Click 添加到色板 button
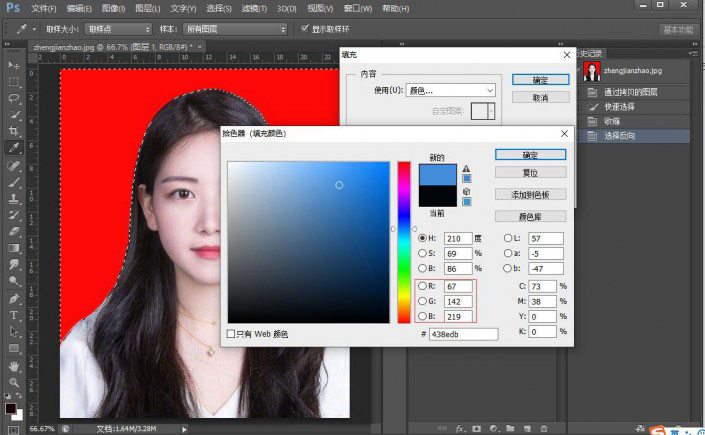 click(x=530, y=194)
